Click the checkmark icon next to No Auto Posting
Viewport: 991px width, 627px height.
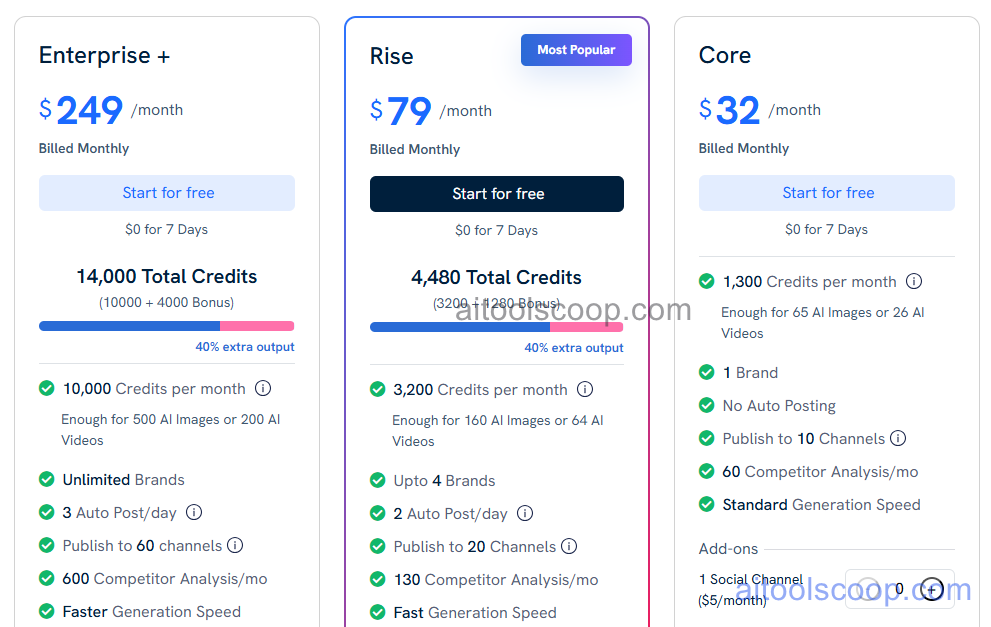tap(707, 405)
